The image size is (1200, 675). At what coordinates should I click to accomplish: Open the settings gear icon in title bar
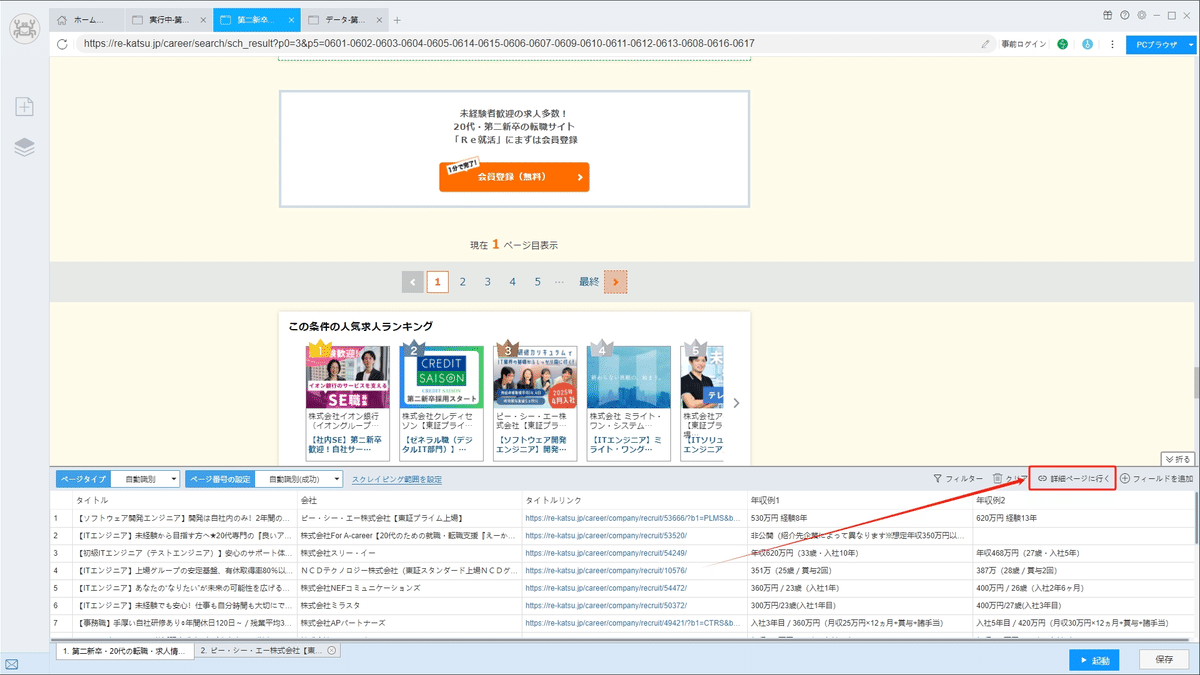(x=1141, y=15)
